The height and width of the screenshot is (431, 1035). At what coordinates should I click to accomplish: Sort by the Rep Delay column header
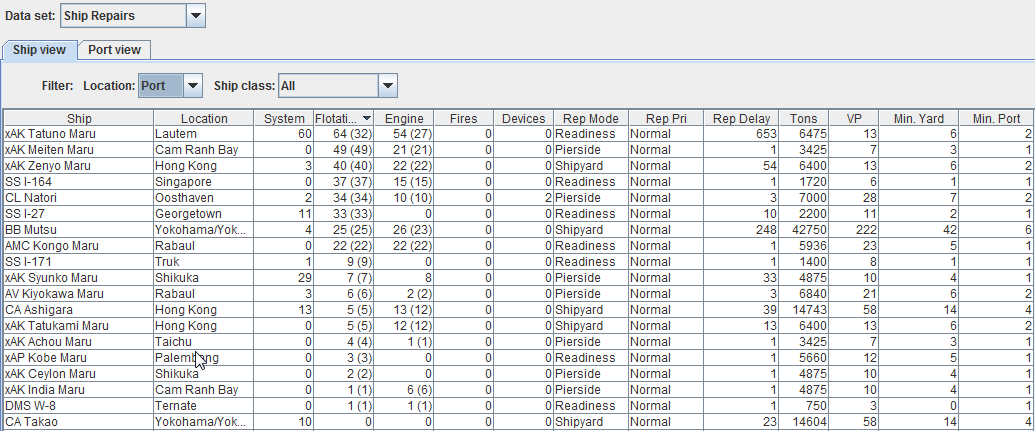[x=741, y=118]
